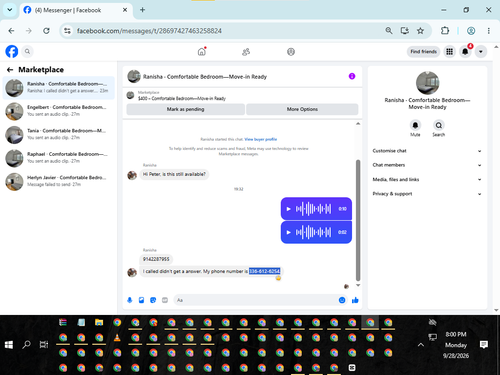The width and height of the screenshot is (500, 375).
Task: Open Ranisha conversation in the list
Action: click(x=59, y=88)
